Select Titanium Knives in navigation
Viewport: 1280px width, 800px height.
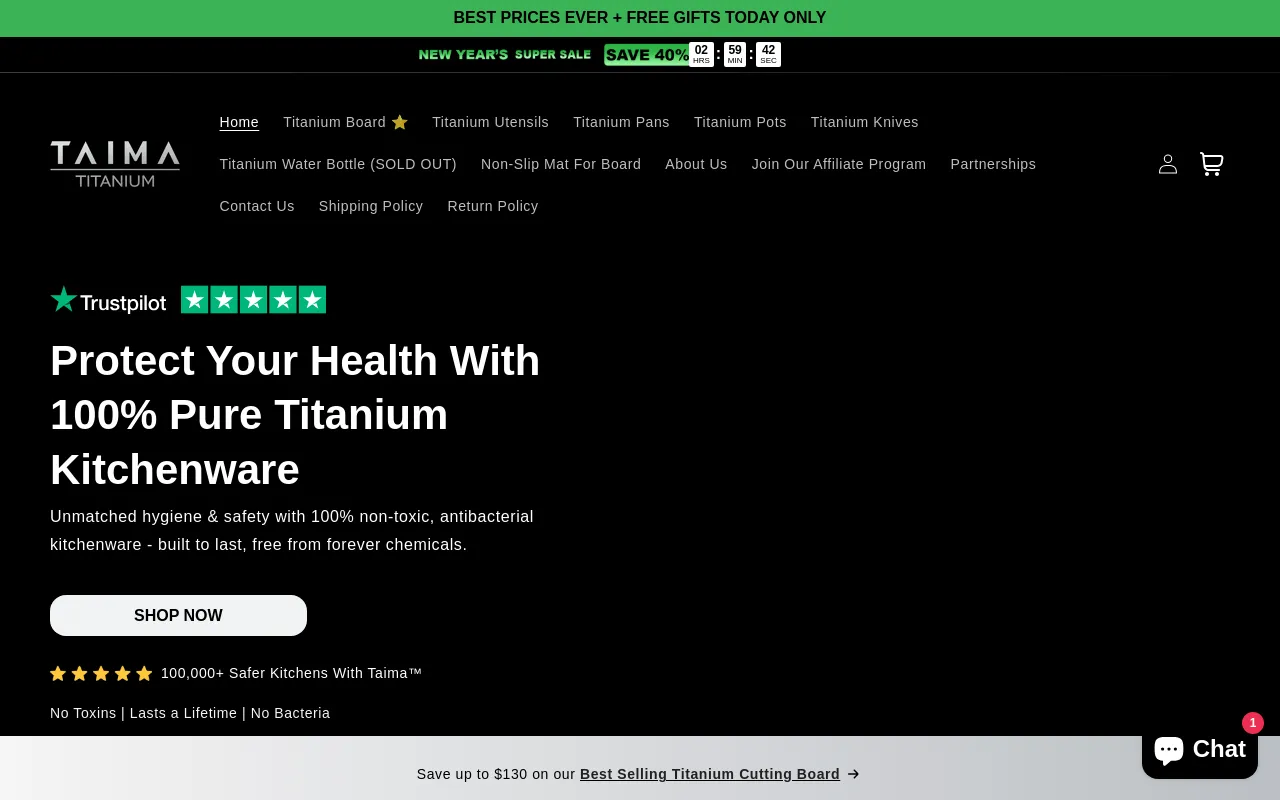pos(864,122)
